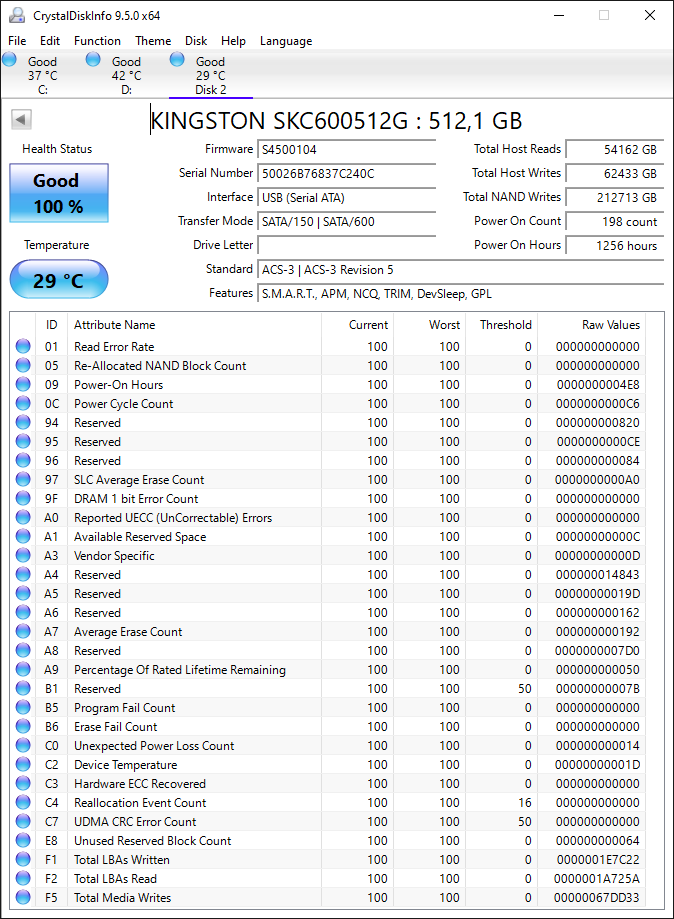Click the Transfer Mode field
The width and height of the screenshot is (674, 919).
pyautogui.click(x=346, y=222)
